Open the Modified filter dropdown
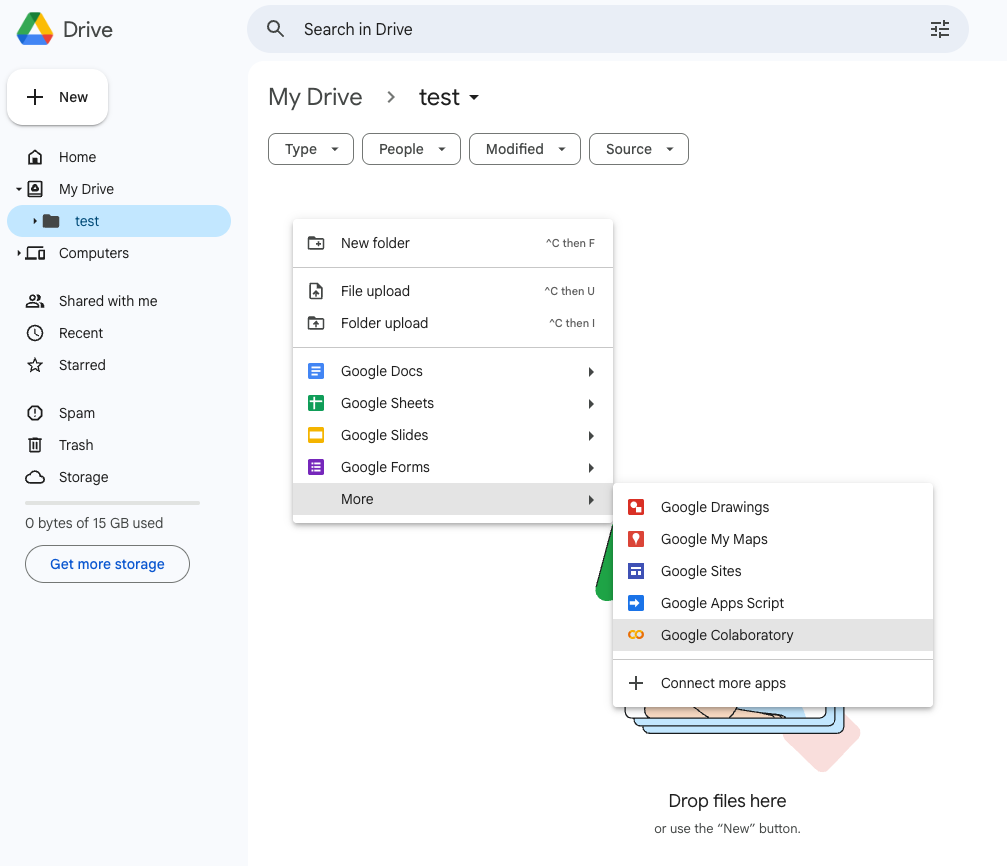 (525, 149)
